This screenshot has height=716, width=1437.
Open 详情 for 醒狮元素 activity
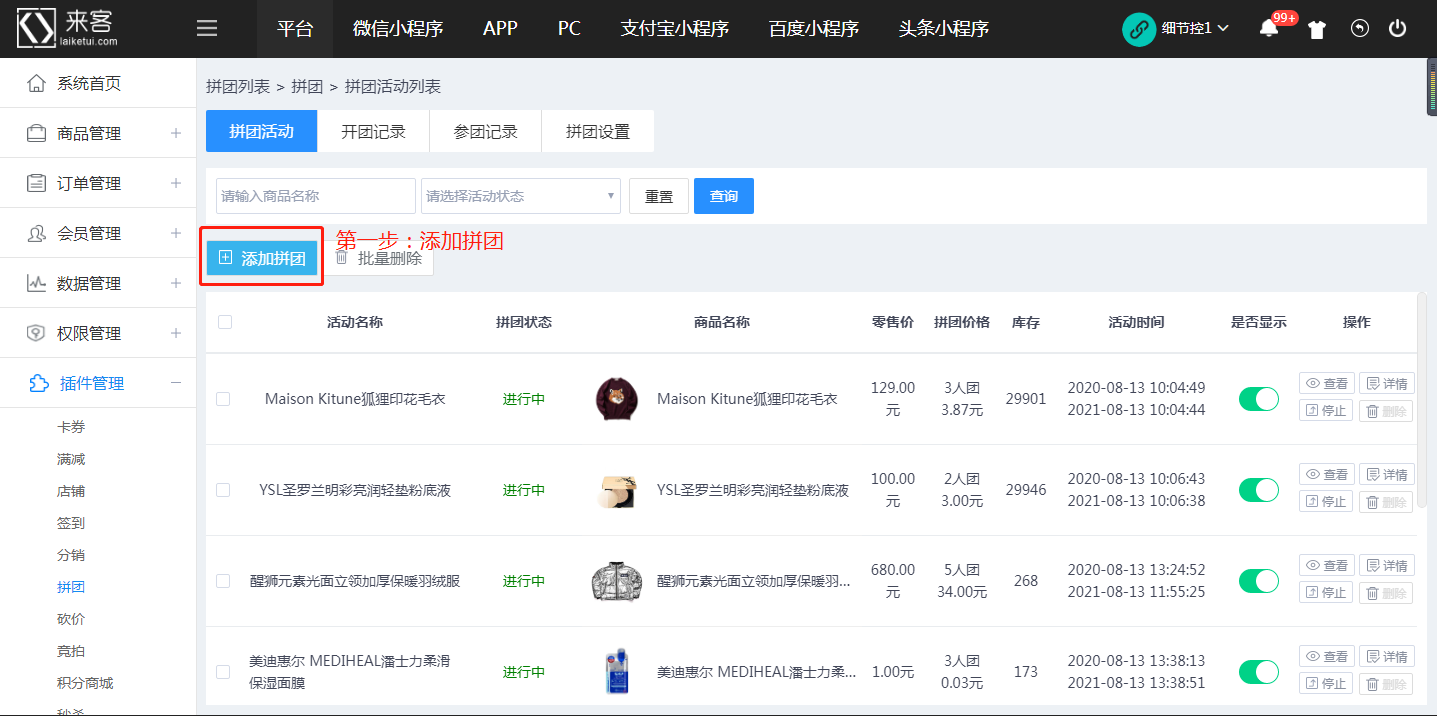(1386, 565)
